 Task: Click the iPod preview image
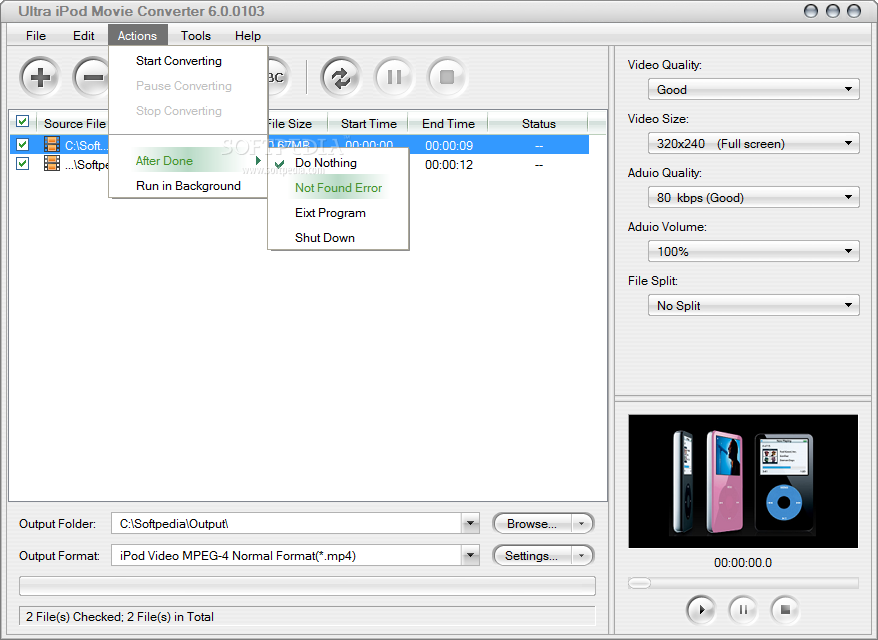(742, 481)
